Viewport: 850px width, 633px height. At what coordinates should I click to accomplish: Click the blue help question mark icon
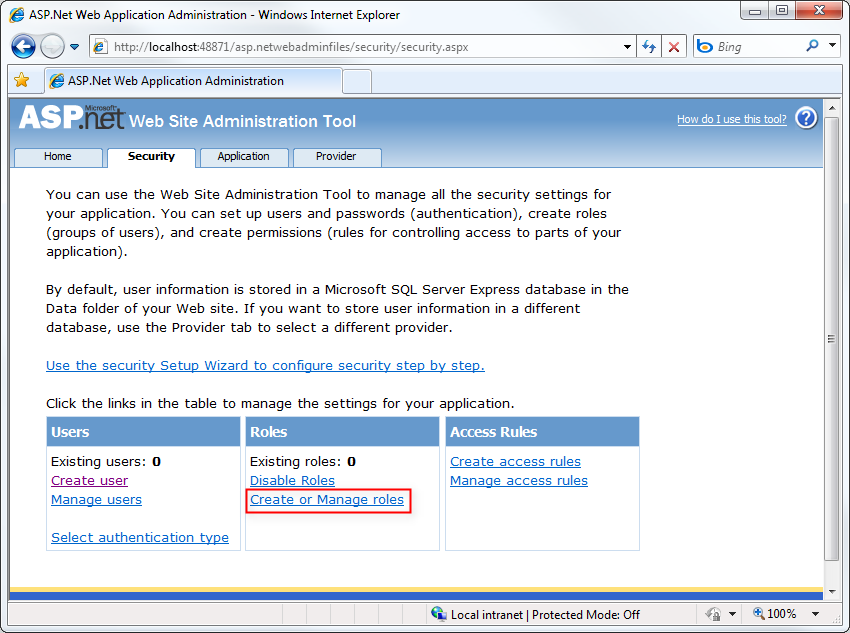[x=806, y=118]
